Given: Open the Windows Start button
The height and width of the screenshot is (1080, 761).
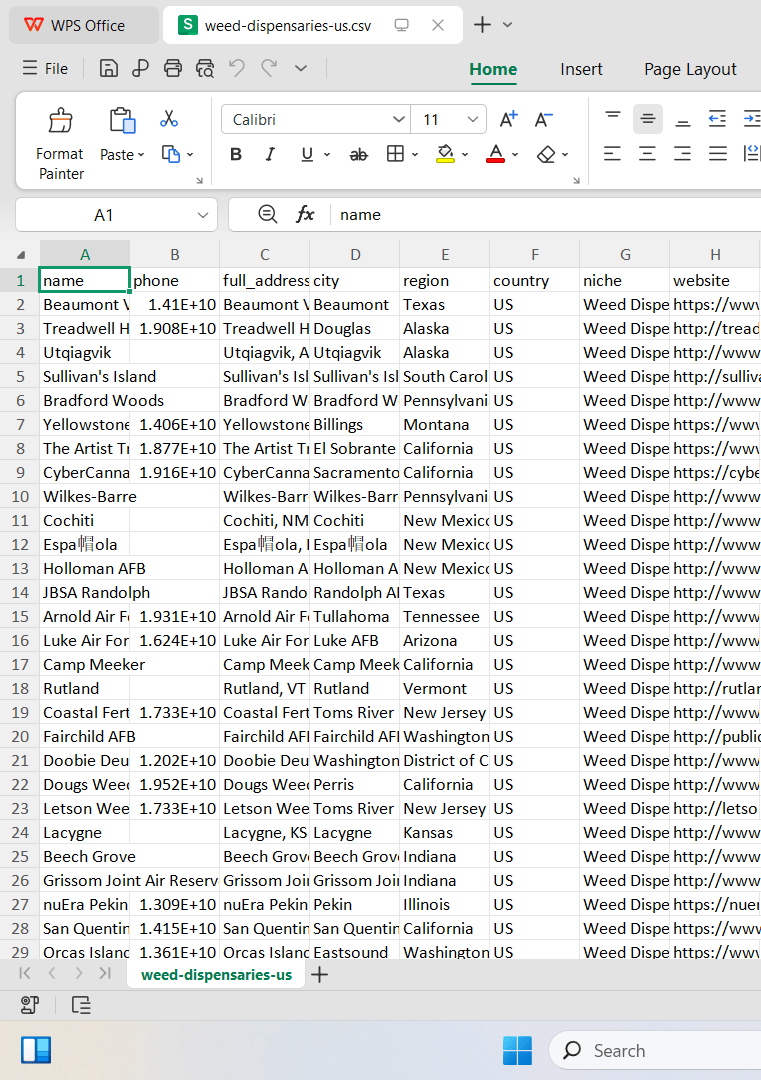Looking at the screenshot, I should coord(517,1050).
